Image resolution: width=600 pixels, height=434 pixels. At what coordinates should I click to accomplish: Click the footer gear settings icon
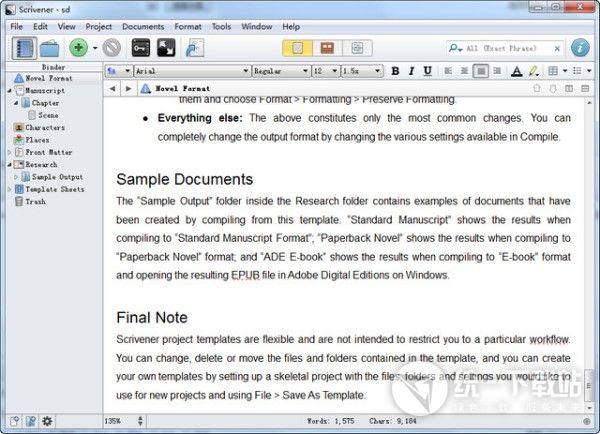(47, 421)
